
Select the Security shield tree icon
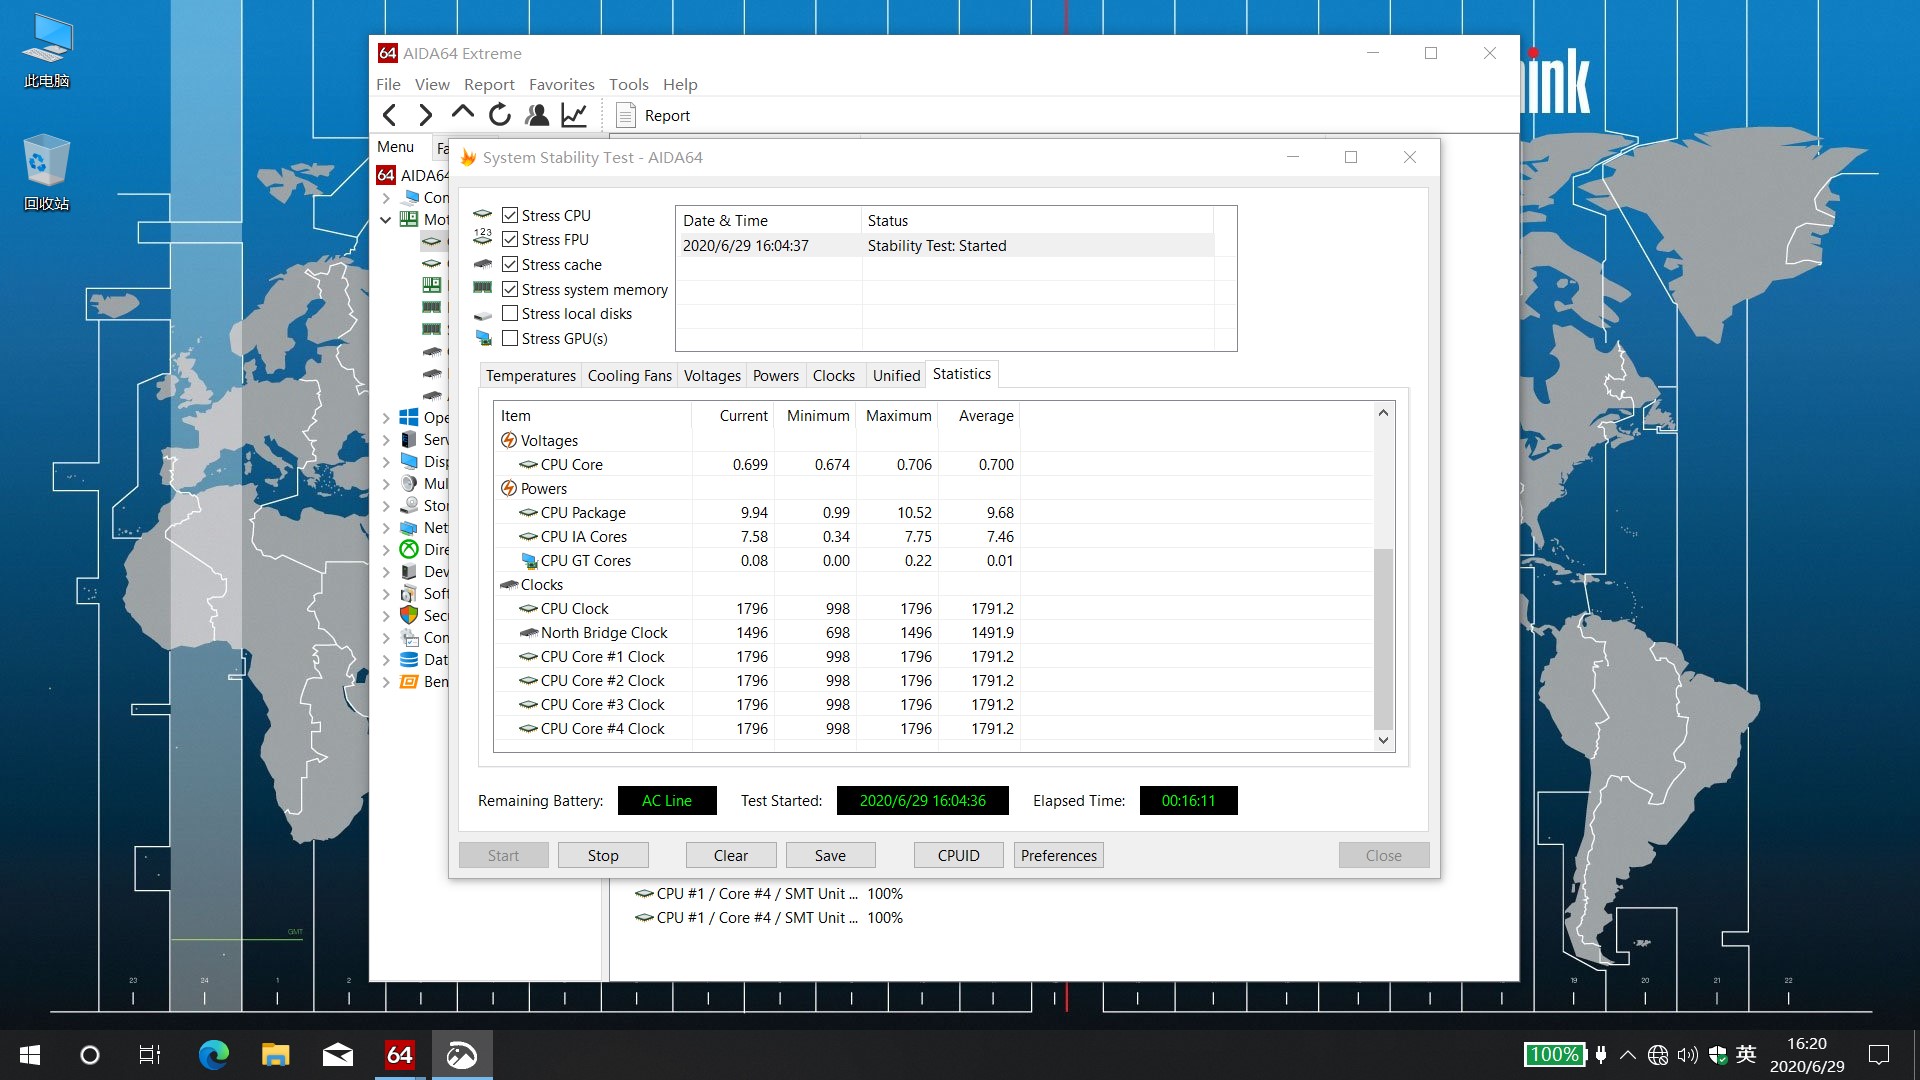[x=408, y=615]
